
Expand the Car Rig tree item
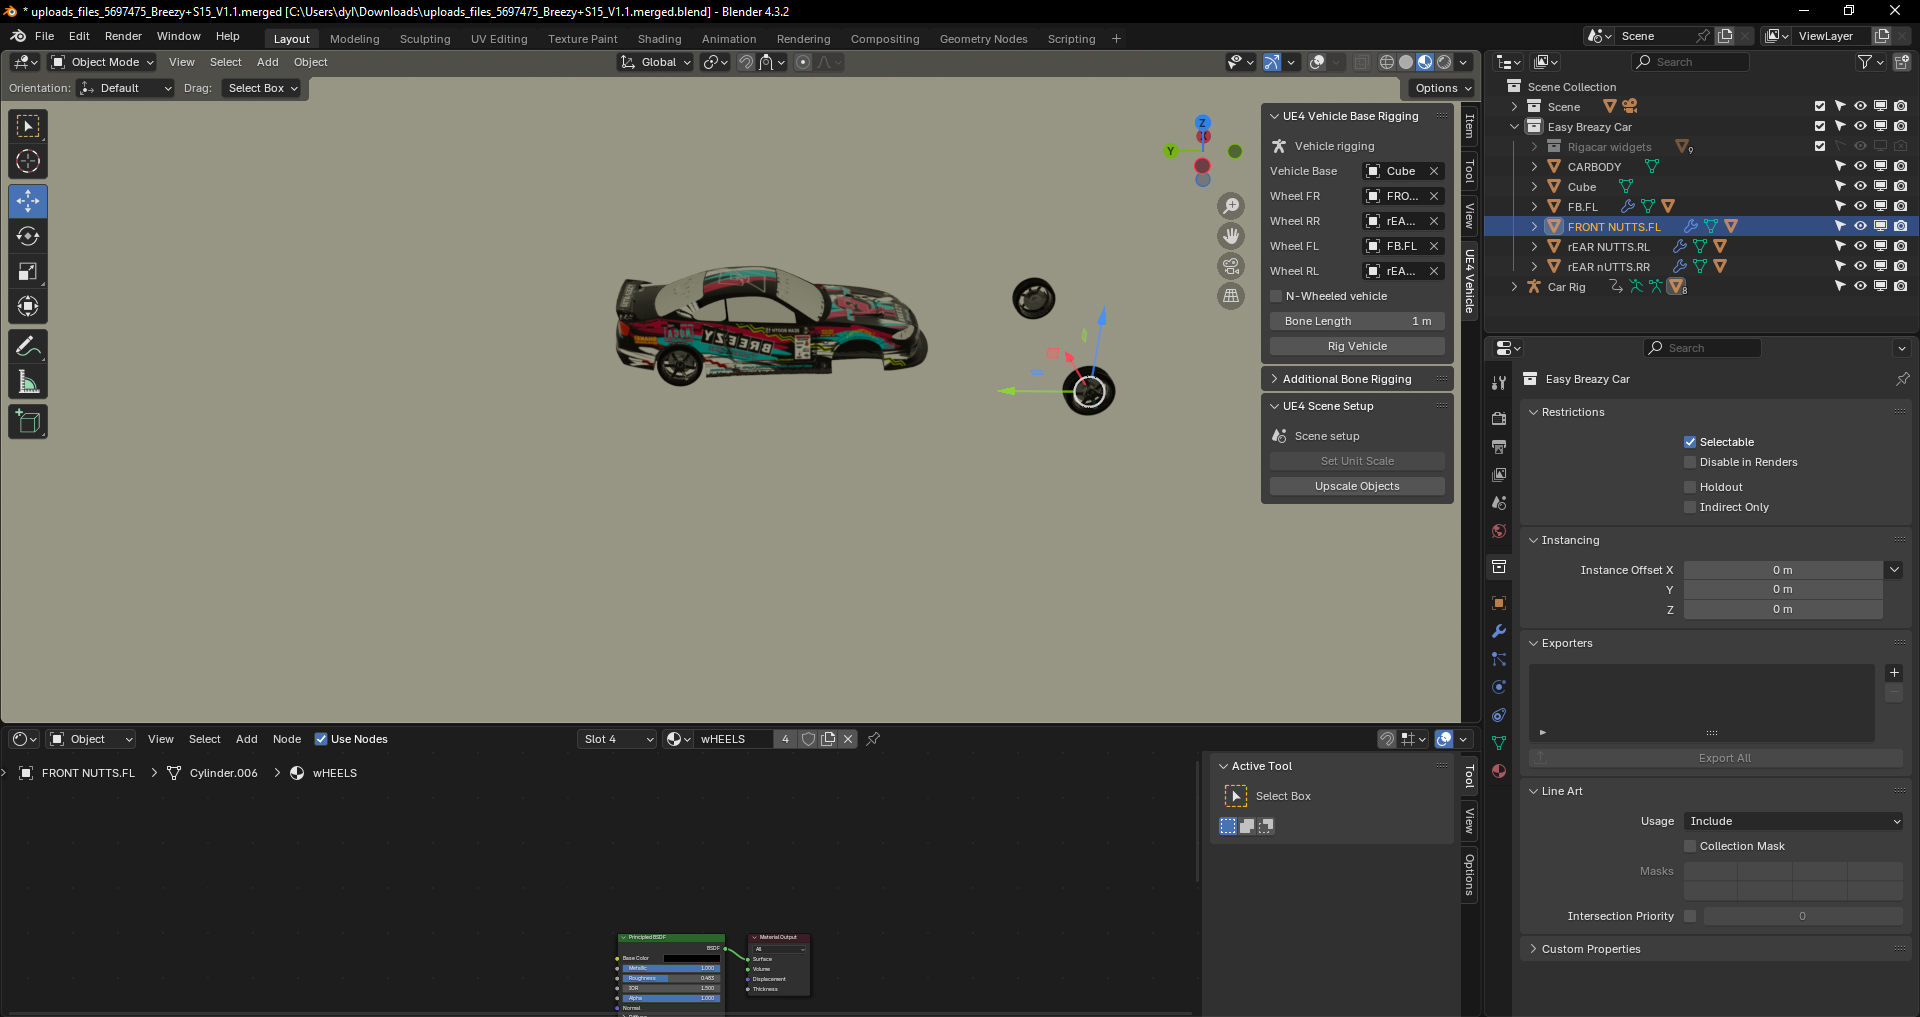1514,287
